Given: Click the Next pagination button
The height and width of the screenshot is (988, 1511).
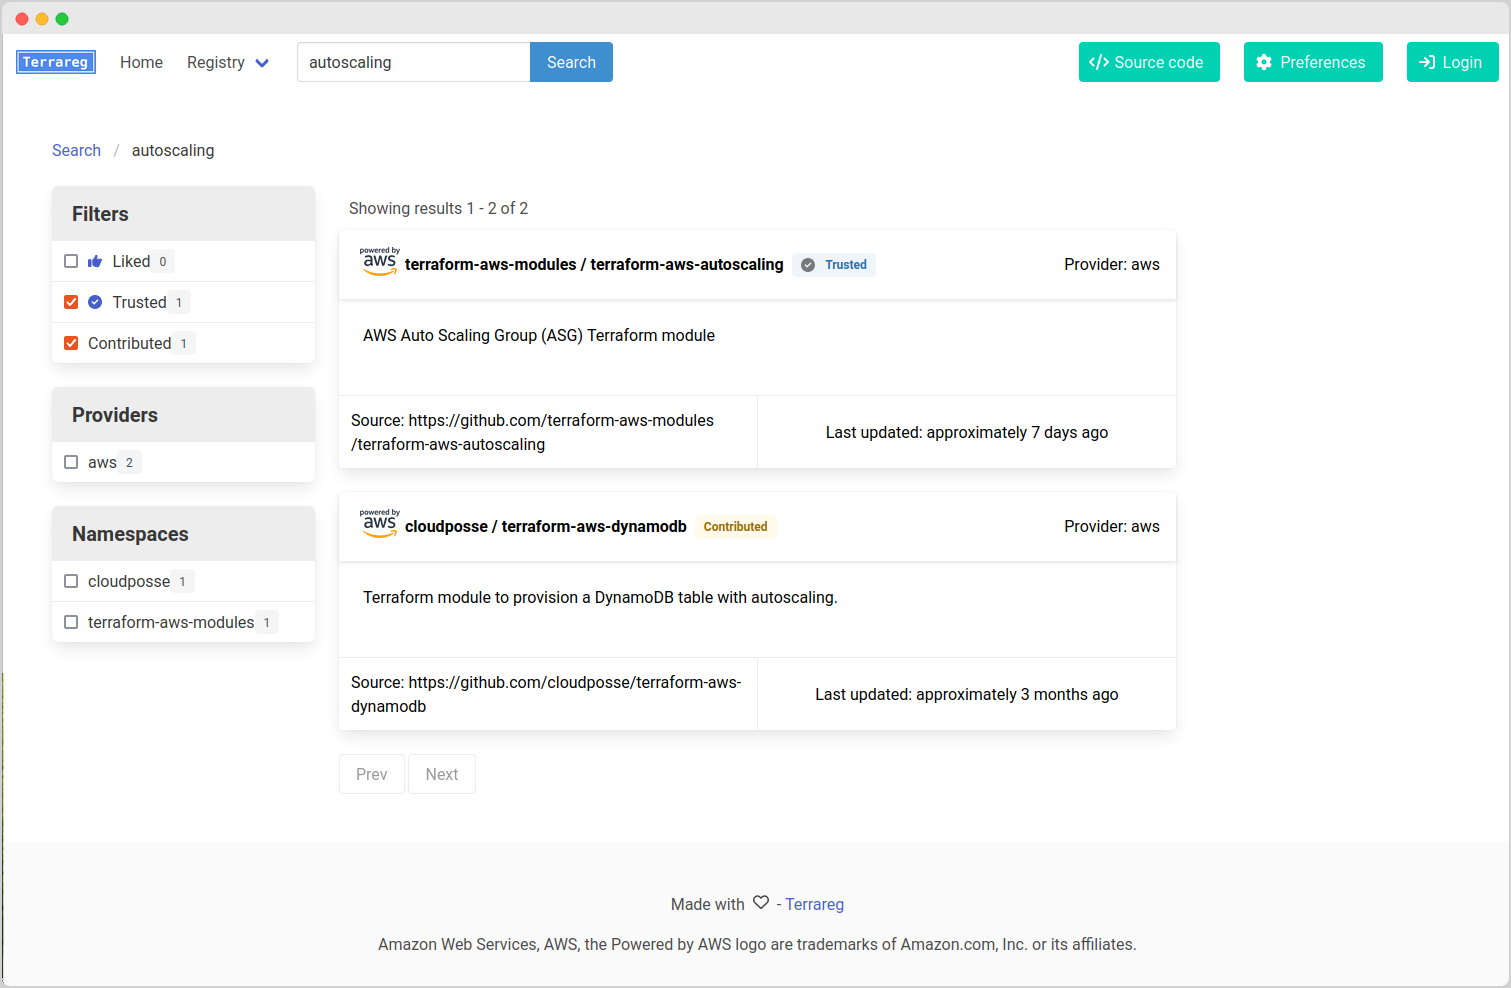Looking at the screenshot, I should point(442,774).
